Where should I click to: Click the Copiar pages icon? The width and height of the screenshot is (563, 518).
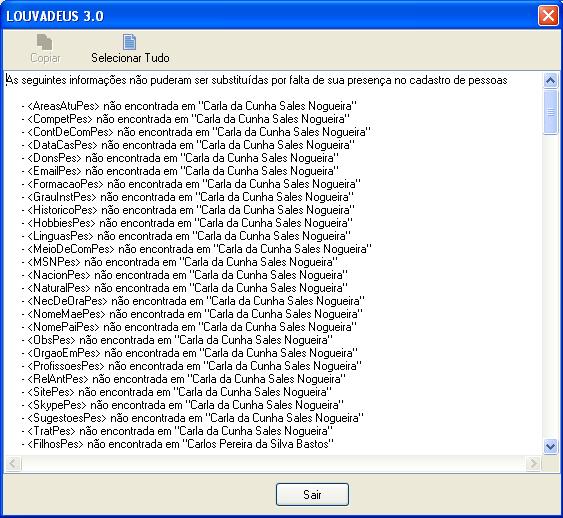tap(45, 42)
